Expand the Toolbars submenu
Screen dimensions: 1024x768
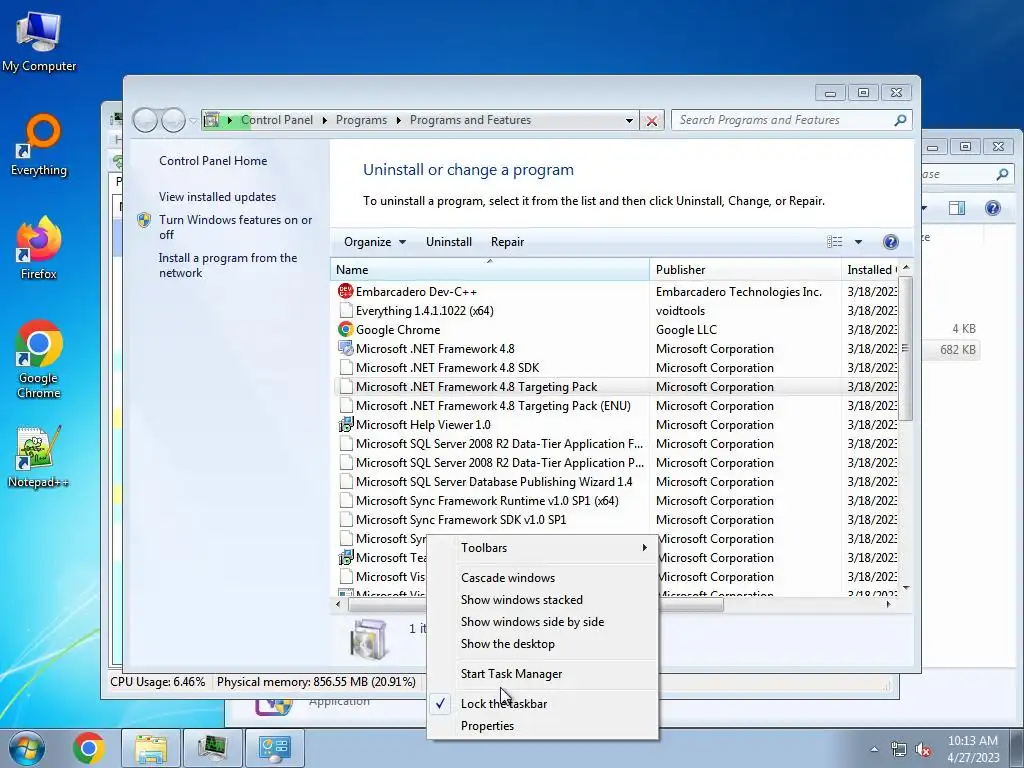pos(542,548)
